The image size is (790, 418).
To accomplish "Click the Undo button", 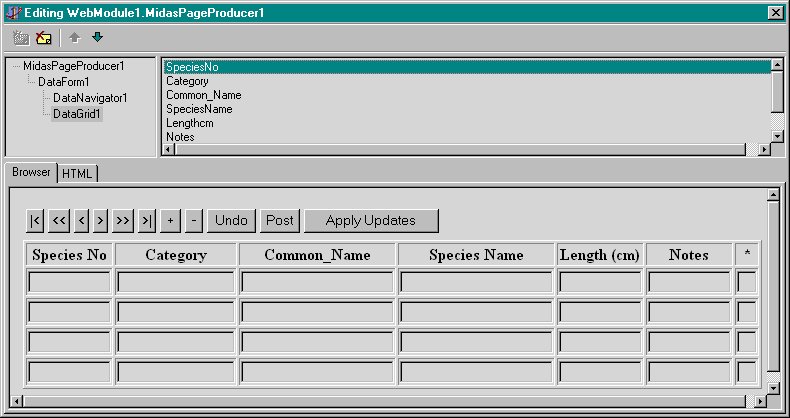I will click(x=231, y=220).
